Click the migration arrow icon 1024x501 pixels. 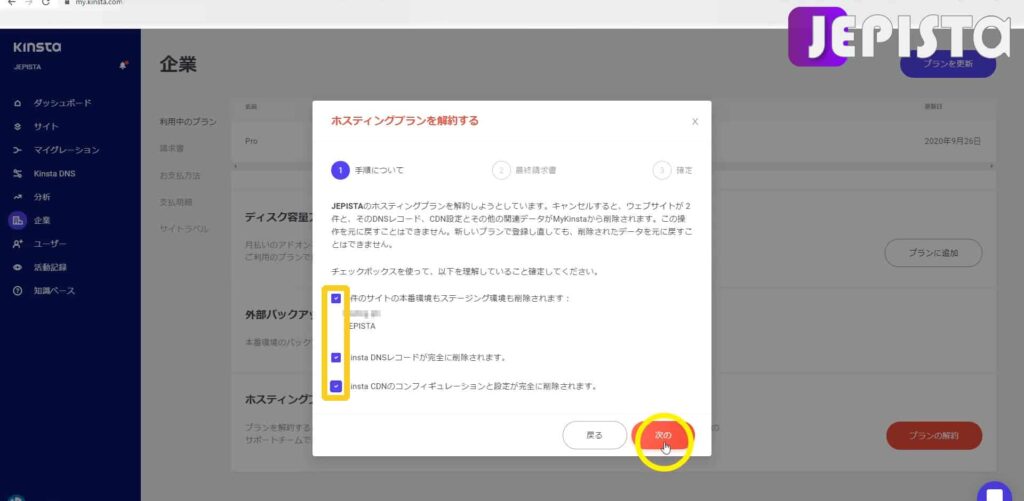pos(18,150)
